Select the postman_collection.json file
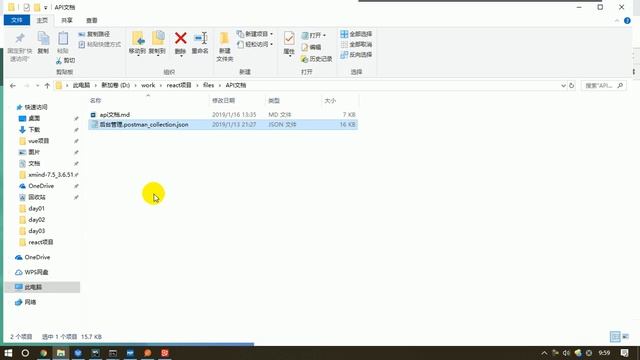Viewport: 640px width, 360px height. point(223,124)
